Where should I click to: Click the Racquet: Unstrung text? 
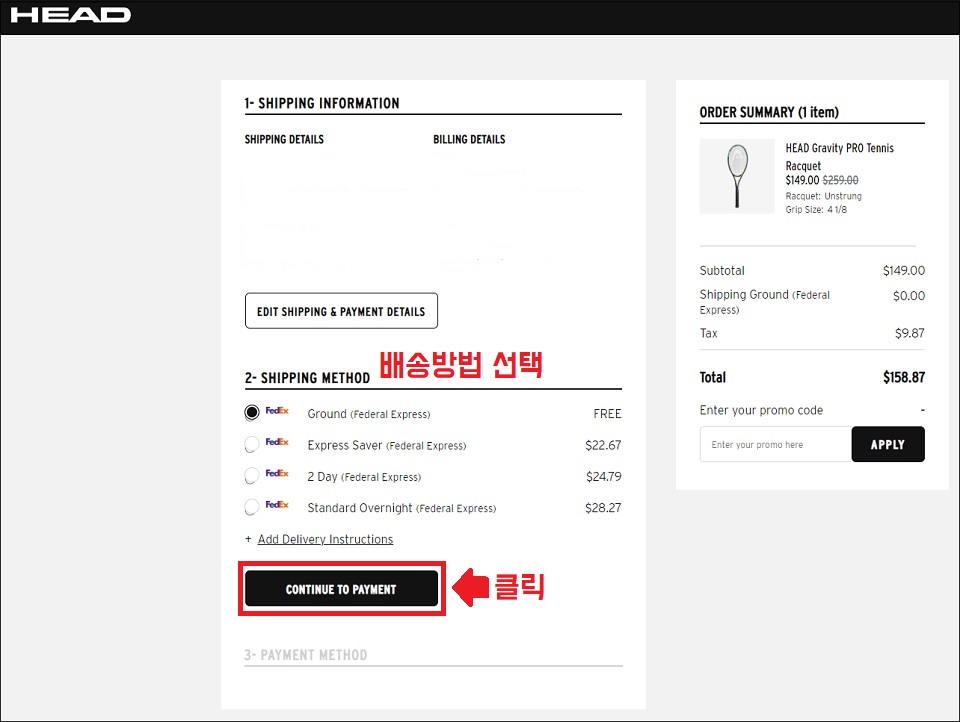click(823, 196)
